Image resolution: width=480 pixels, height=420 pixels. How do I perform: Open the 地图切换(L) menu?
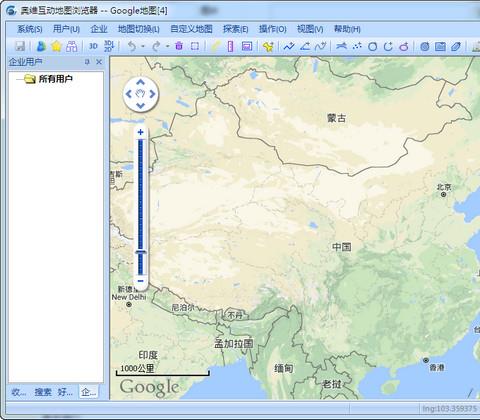click(138, 29)
